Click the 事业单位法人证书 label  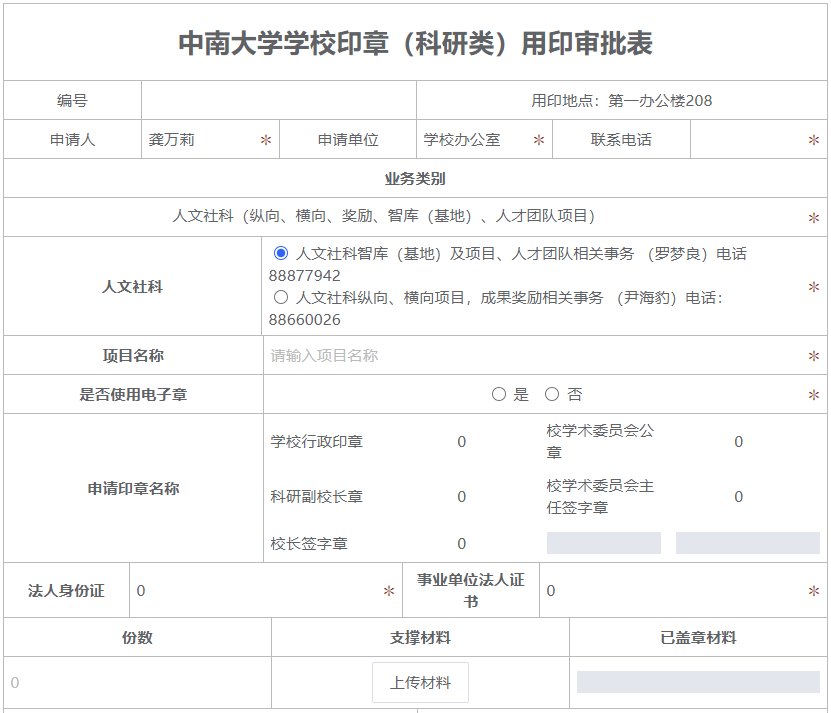pos(471,591)
